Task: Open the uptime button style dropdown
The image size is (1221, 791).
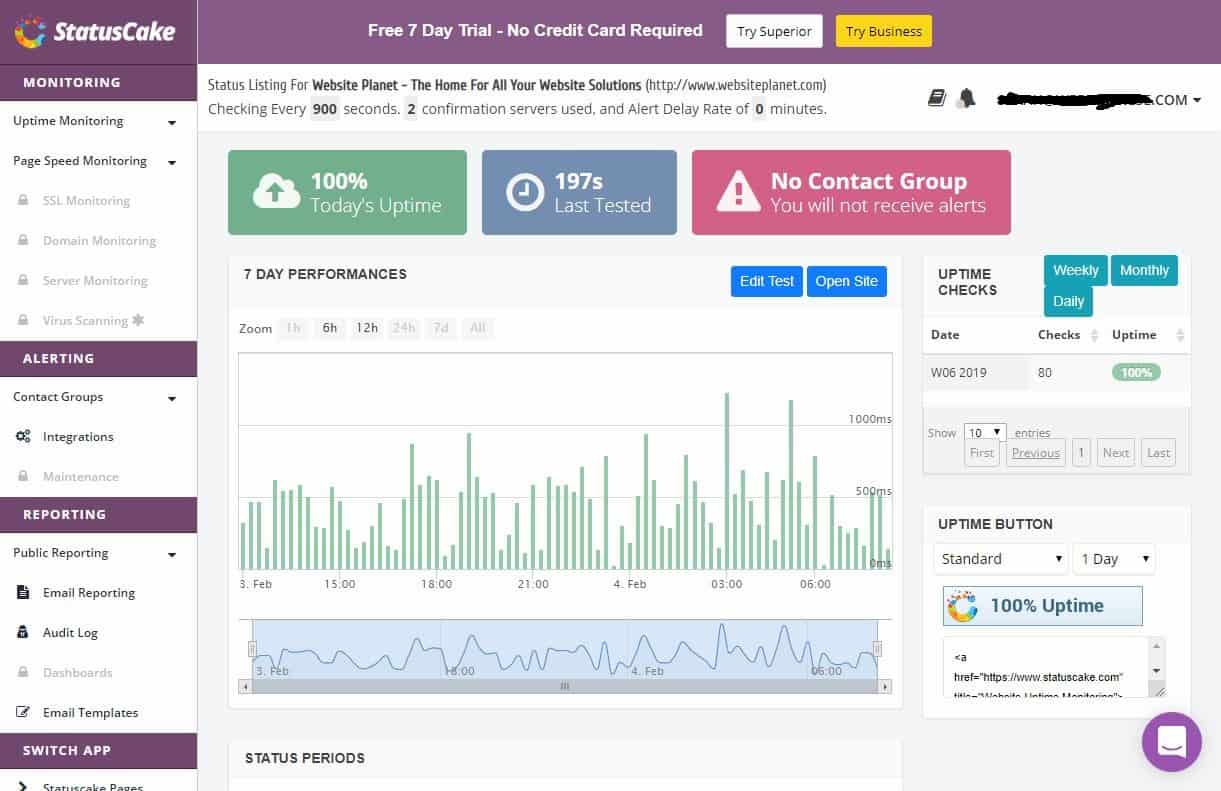Action: click(x=999, y=558)
